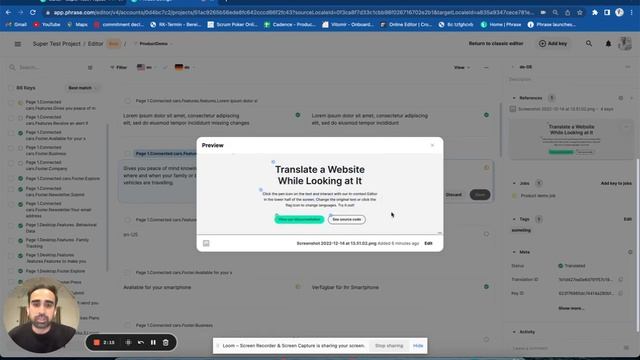
Task: Open the German target locale dropdown
Action: (184, 67)
